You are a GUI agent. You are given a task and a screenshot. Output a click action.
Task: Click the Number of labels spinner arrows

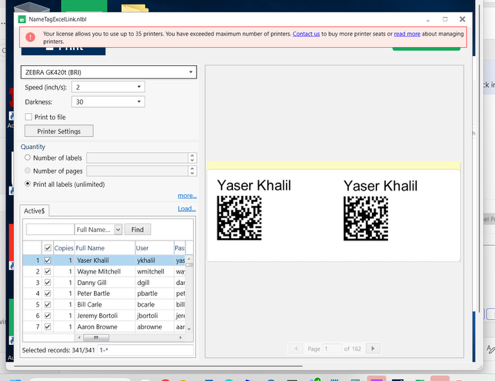192,158
